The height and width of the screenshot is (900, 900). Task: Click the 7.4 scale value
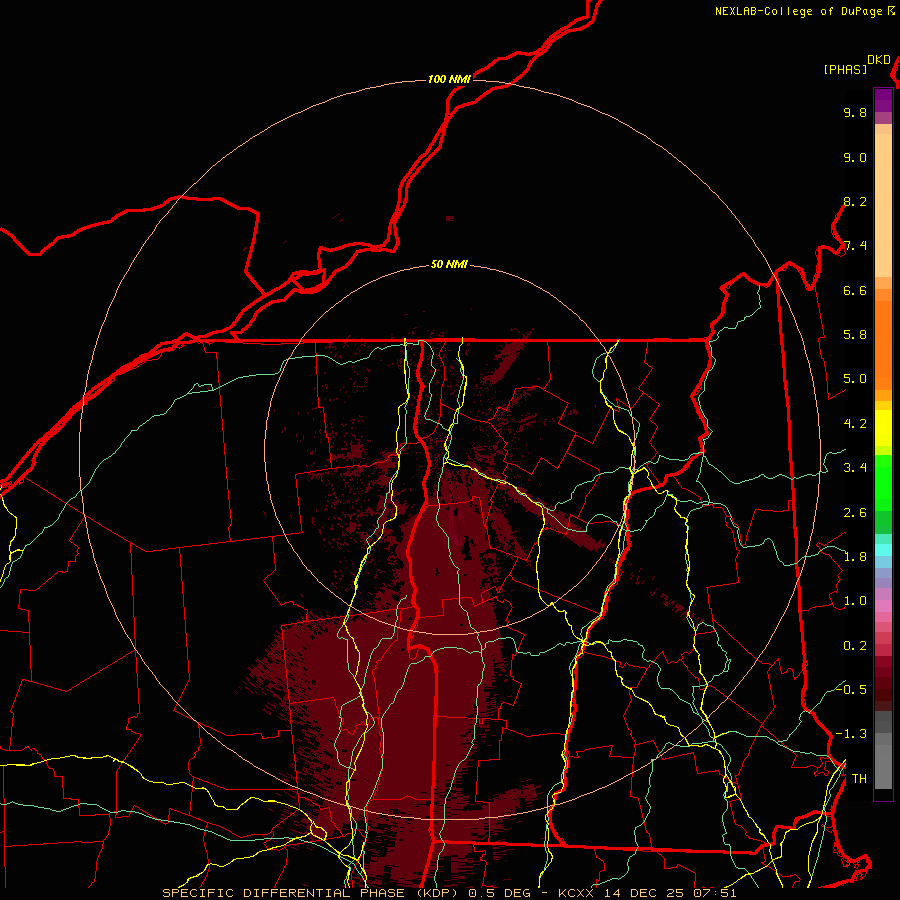tap(855, 246)
